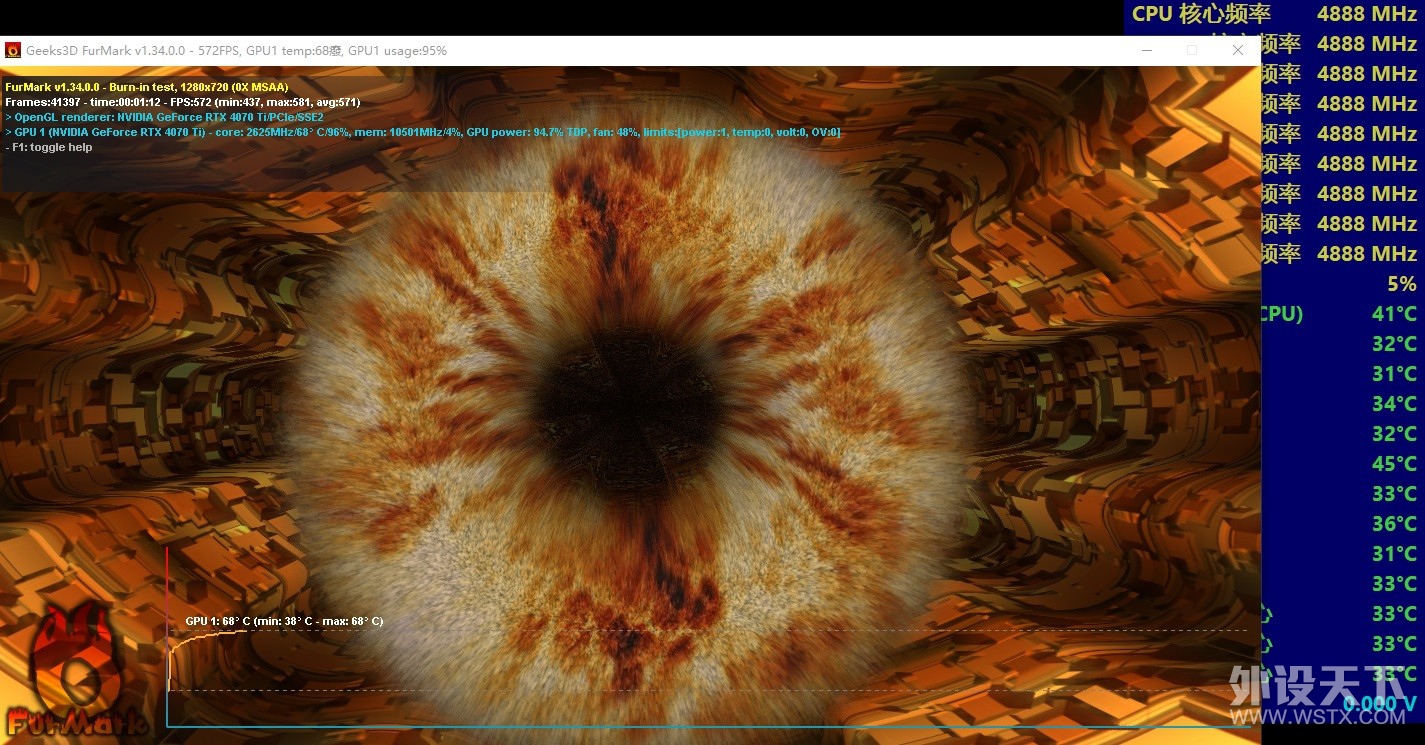Click the F1 toggle help hint
This screenshot has height=745, width=1425.
49,147
